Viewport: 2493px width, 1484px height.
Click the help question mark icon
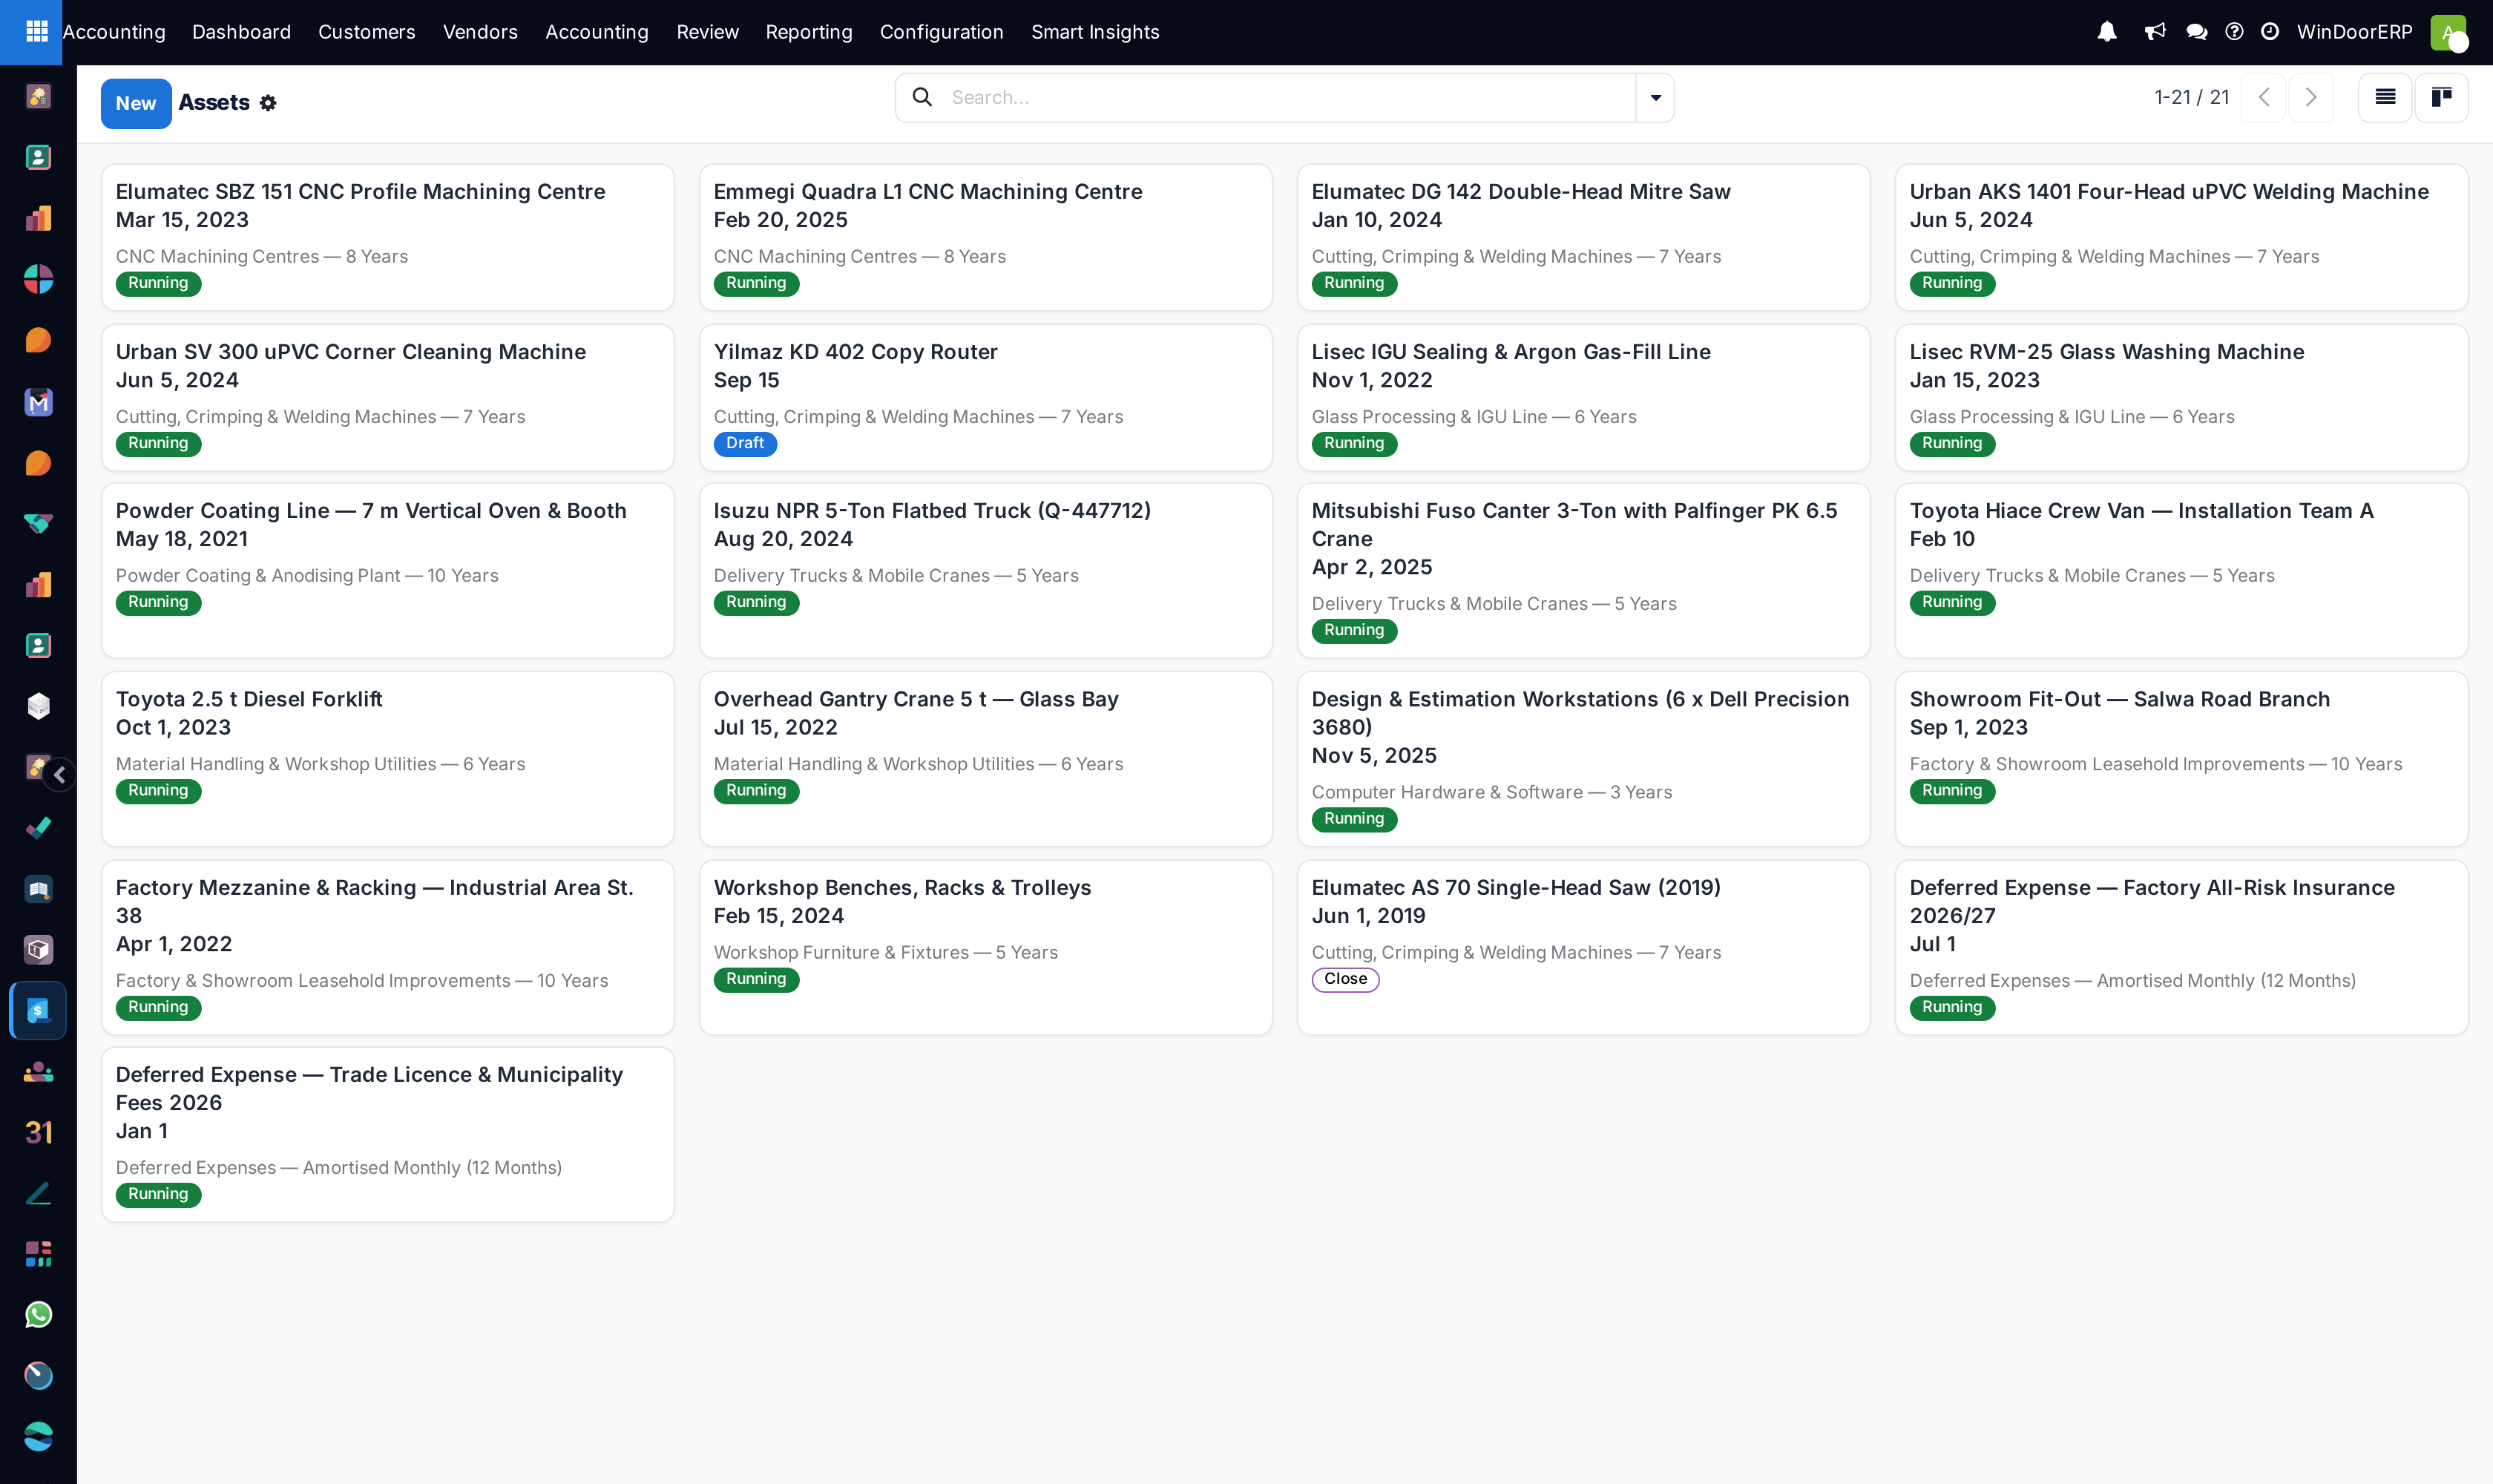2234,32
